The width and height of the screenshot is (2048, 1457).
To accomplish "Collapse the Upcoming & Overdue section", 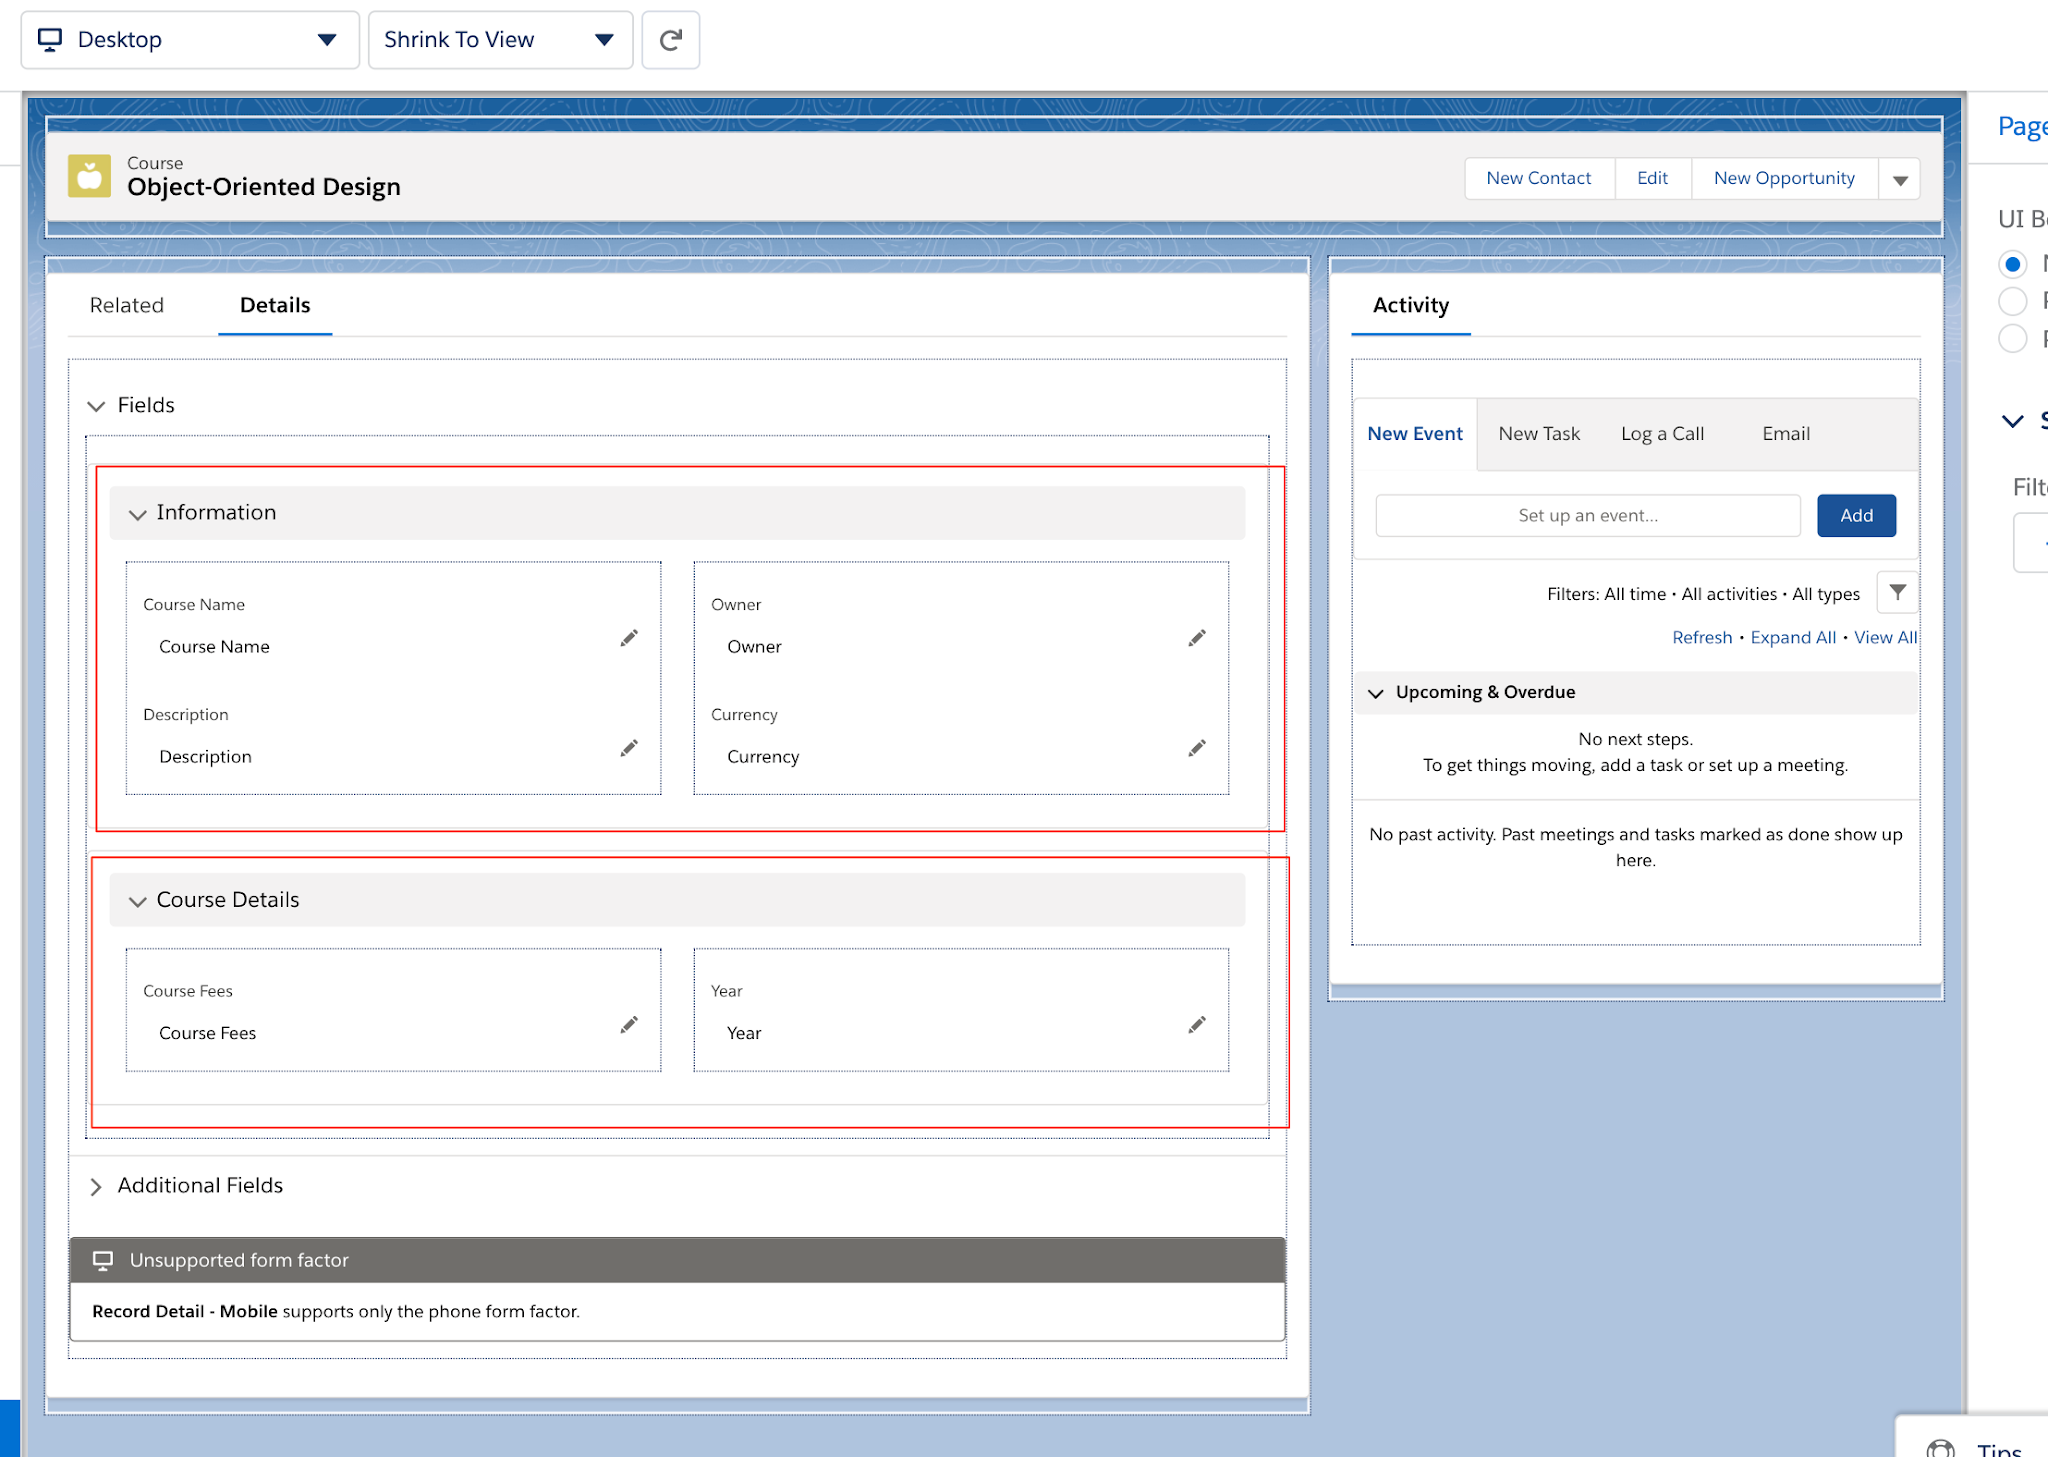I will click(x=1378, y=692).
